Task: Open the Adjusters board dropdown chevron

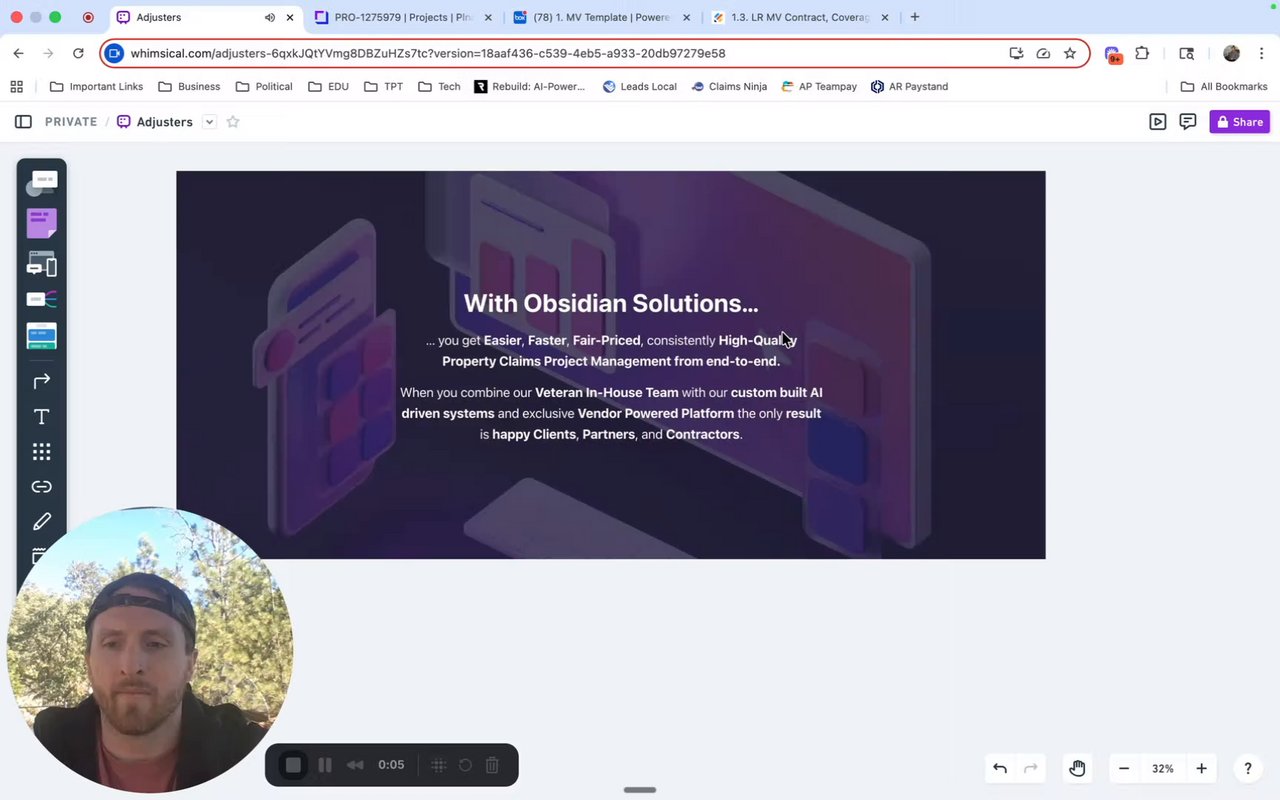Action: 209,122
